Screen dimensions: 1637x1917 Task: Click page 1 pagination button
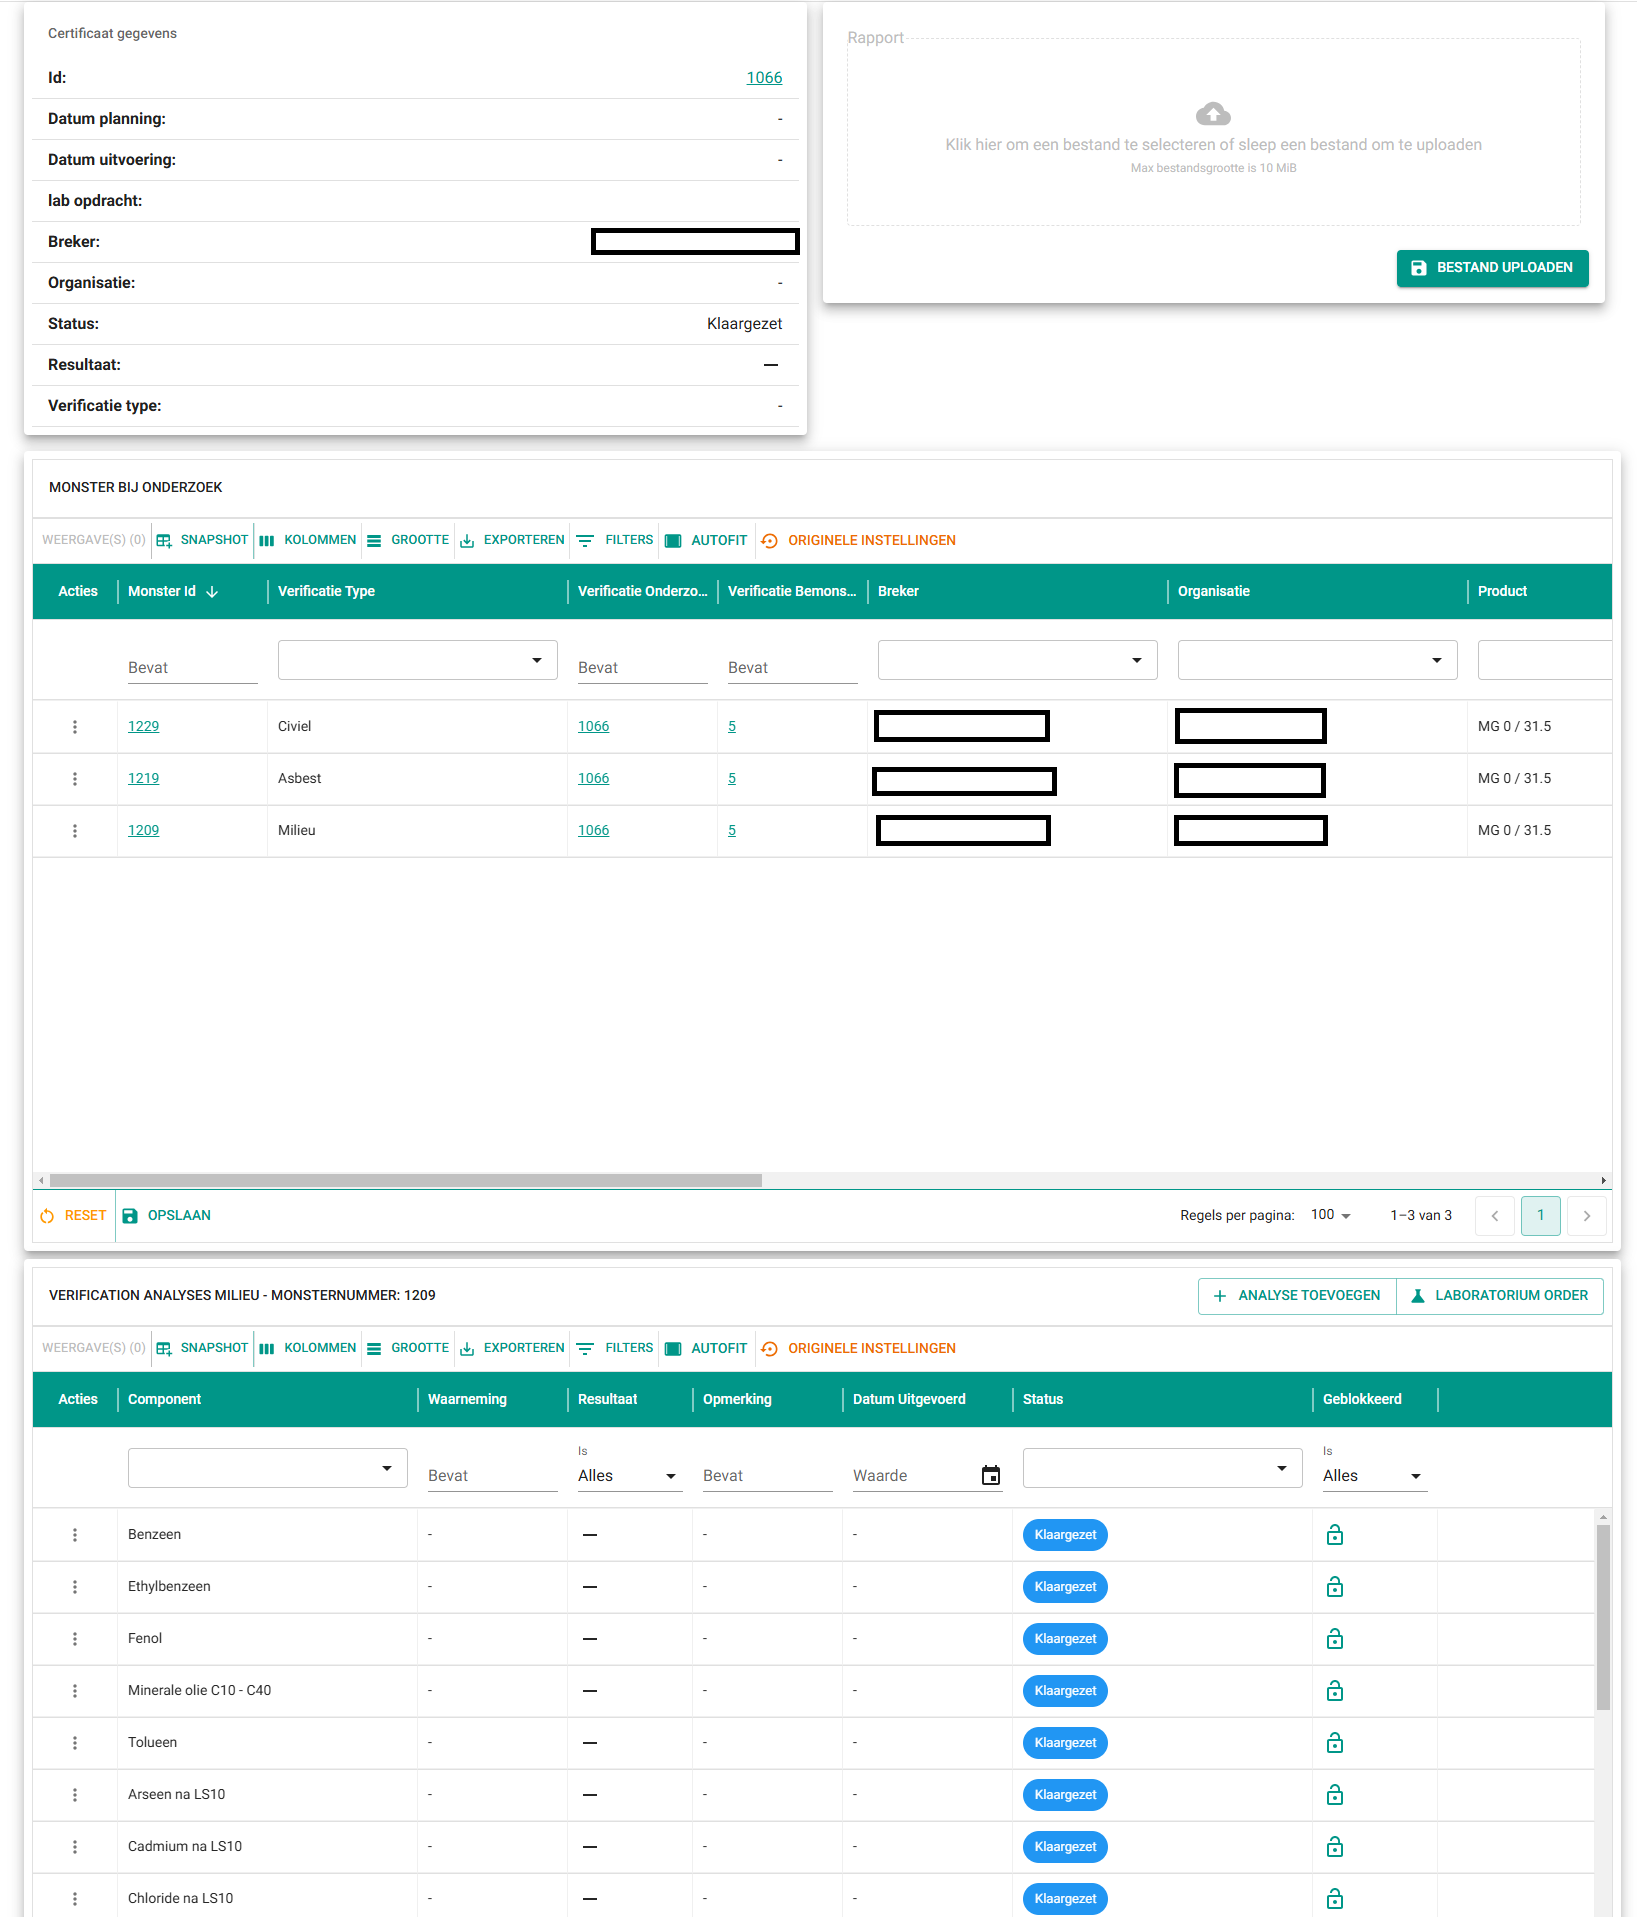[1541, 1216]
